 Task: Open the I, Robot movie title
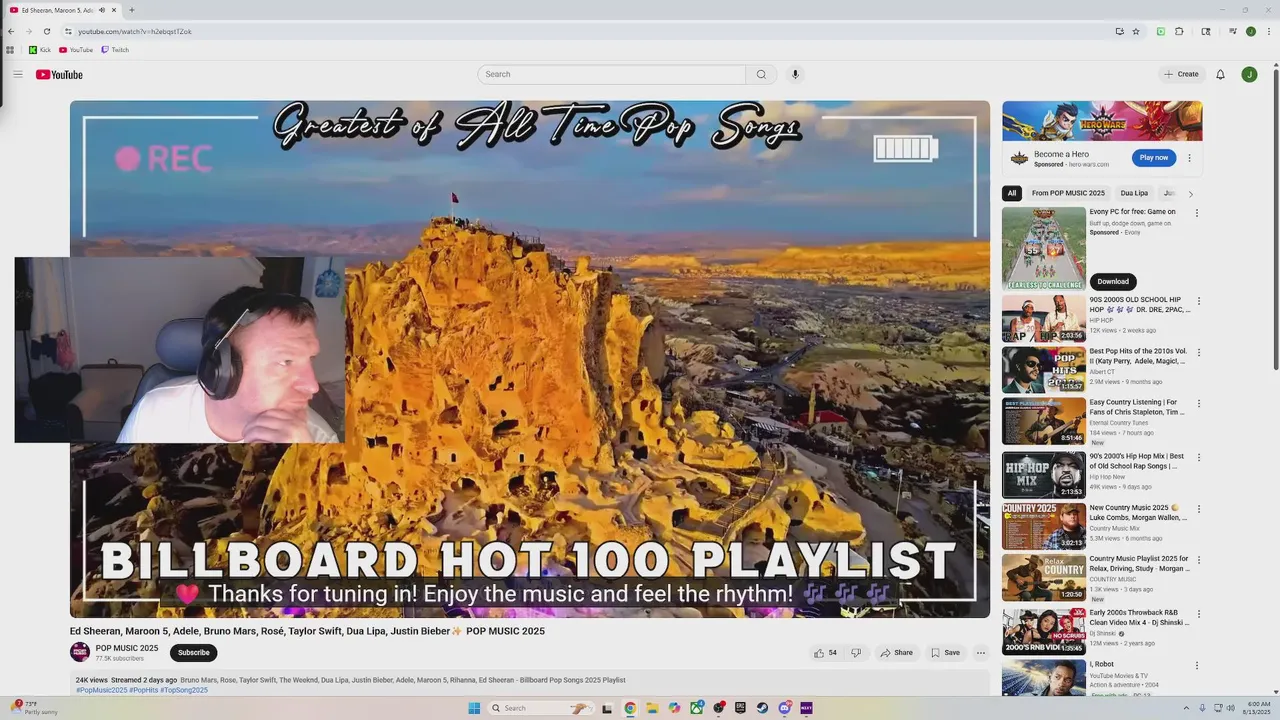[1101, 664]
